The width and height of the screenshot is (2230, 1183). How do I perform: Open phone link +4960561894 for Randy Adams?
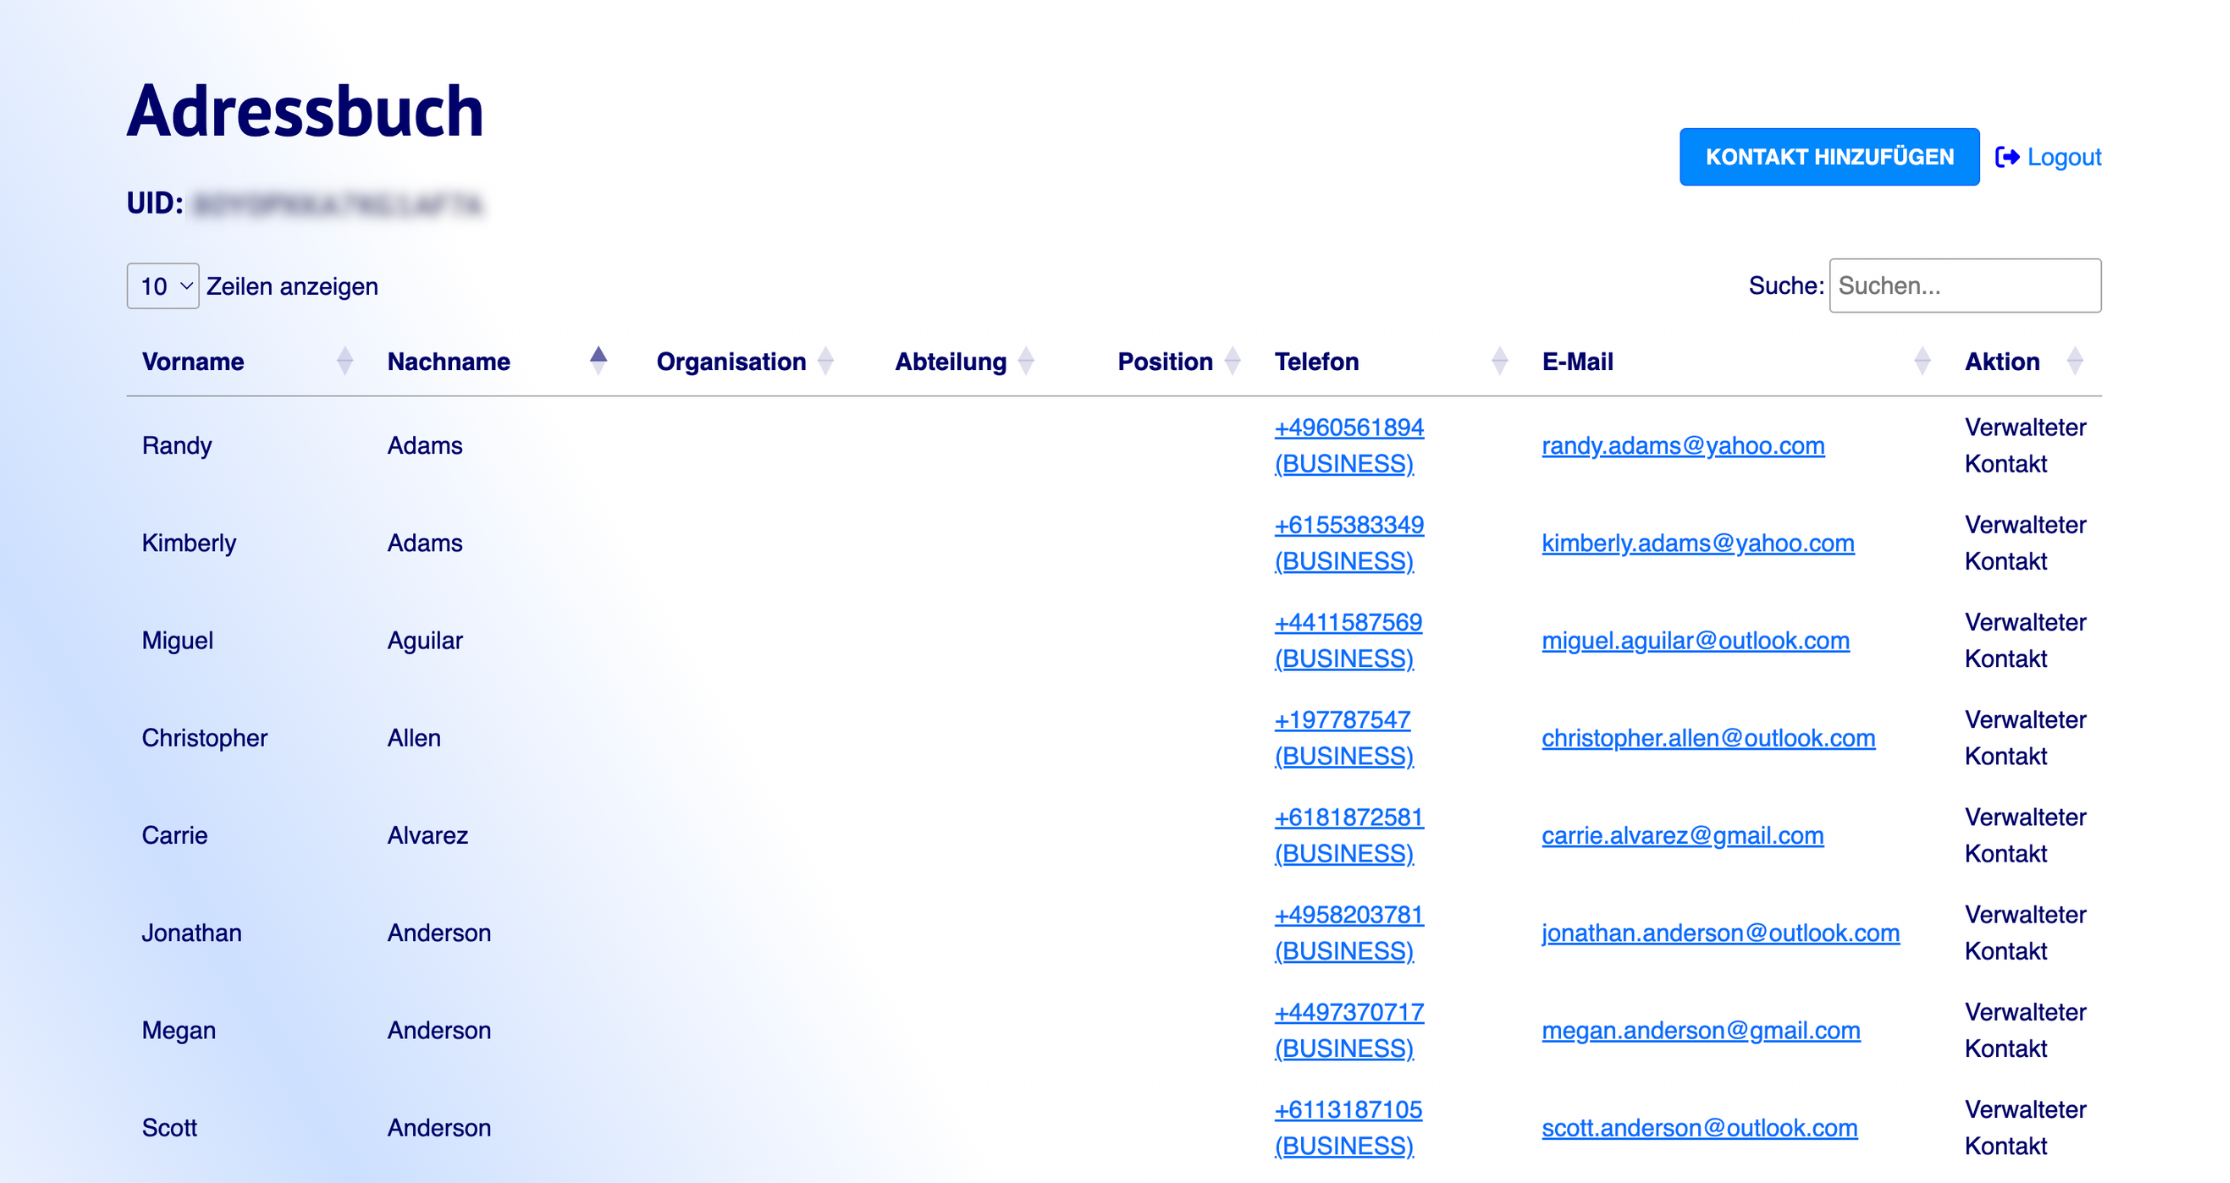[x=1349, y=445]
